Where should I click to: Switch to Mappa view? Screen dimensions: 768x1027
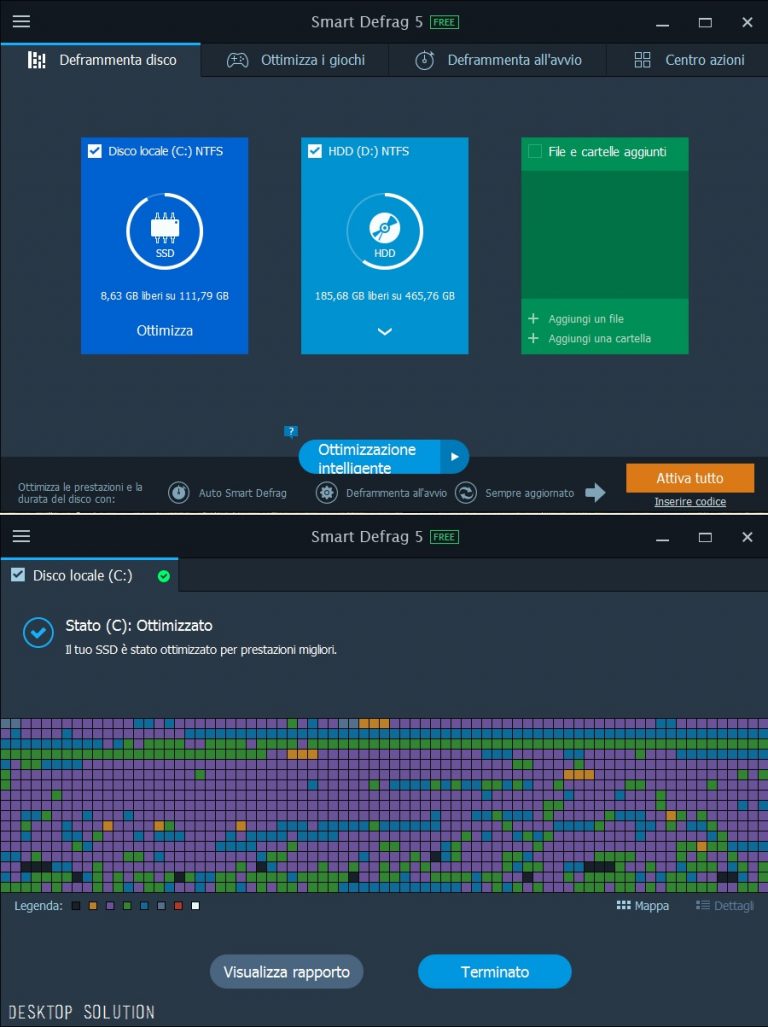[x=643, y=906]
